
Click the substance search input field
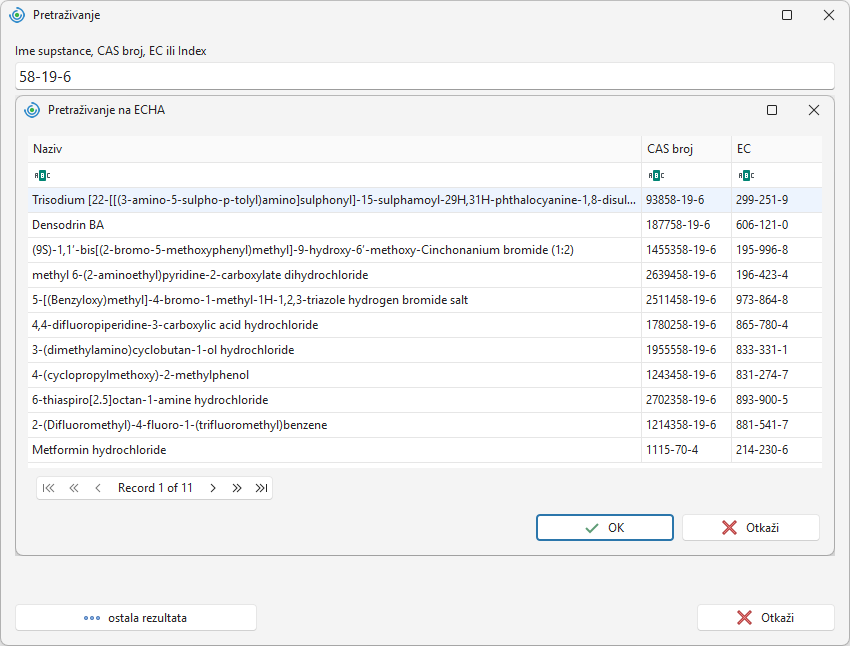click(424, 76)
